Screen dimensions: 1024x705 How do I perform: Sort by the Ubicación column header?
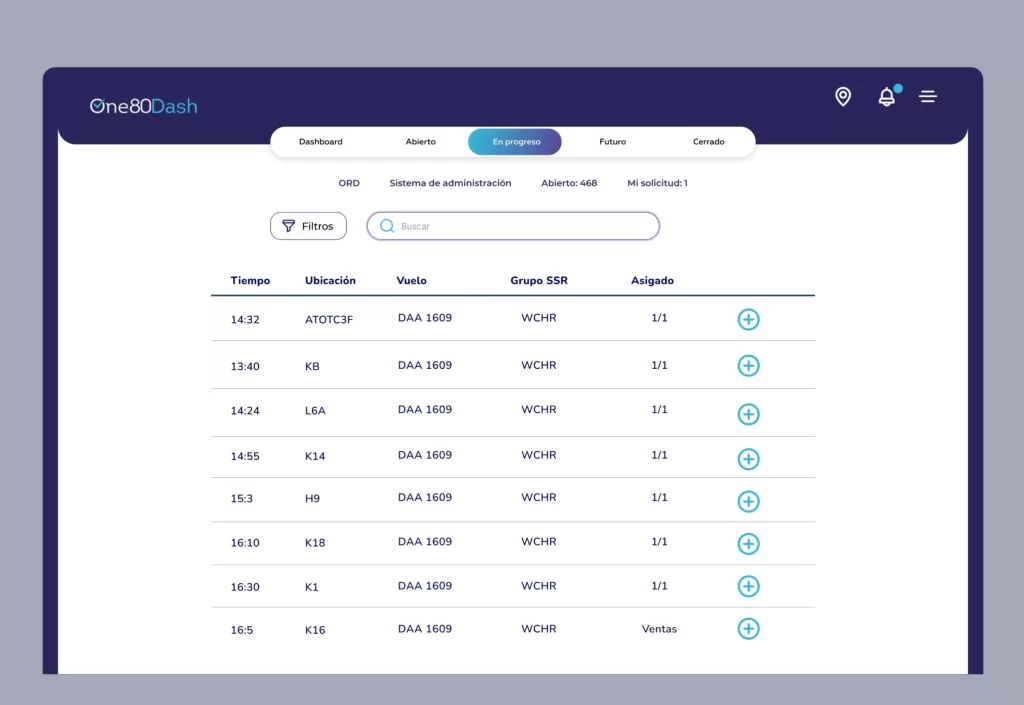point(330,281)
